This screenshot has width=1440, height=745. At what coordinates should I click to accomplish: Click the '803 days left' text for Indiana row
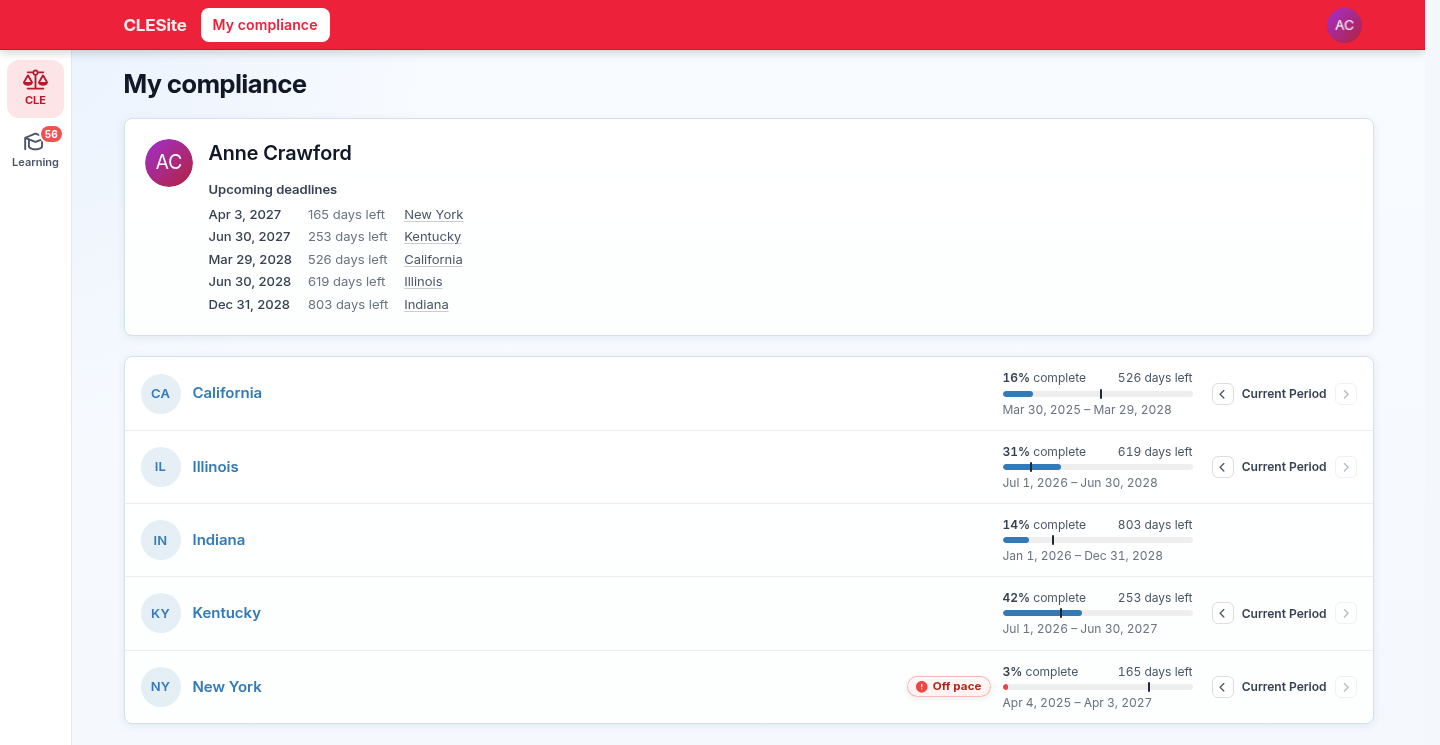click(x=1155, y=525)
